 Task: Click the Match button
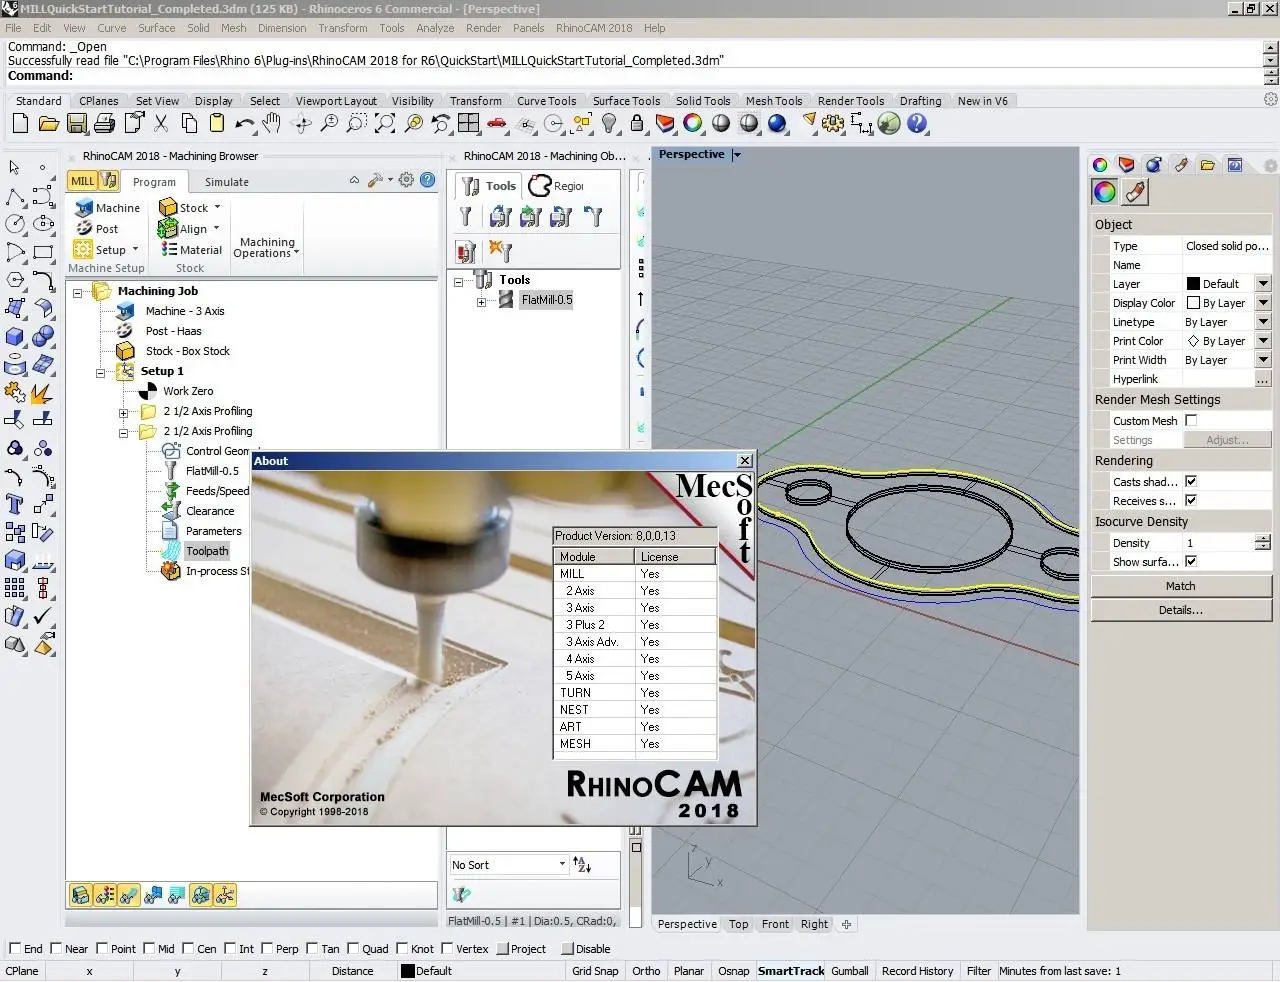click(x=1180, y=586)
